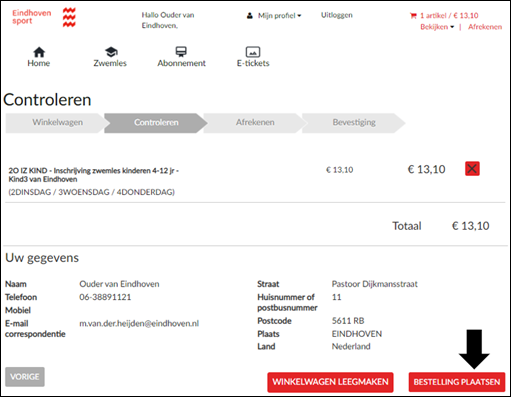
Task: Select the Bevestiging step
Action: coord(354,123)
